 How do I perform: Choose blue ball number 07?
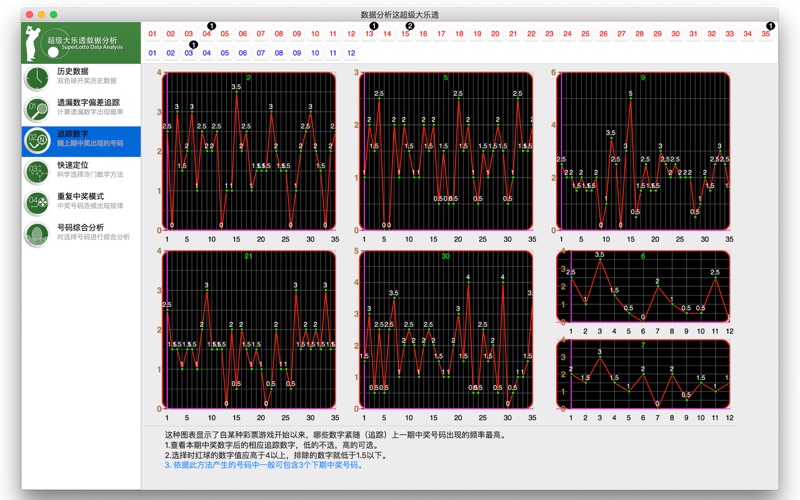pyautogui.click(x=261, y=53)
